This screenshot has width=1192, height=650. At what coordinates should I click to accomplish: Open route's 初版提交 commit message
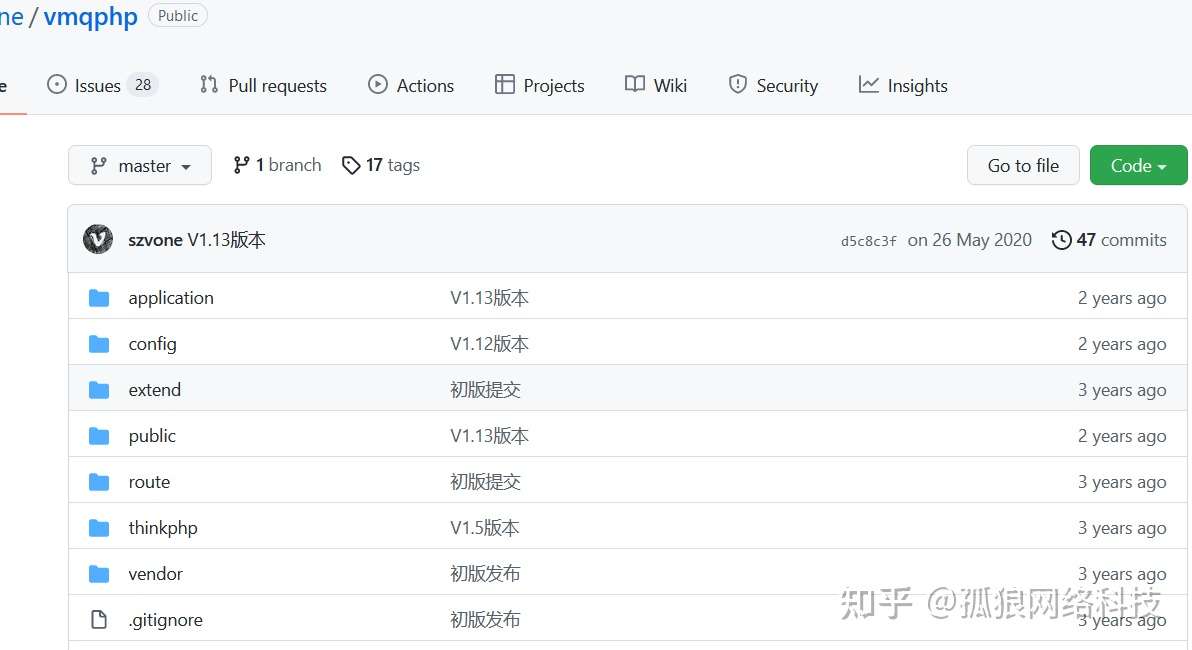point(485,482)
